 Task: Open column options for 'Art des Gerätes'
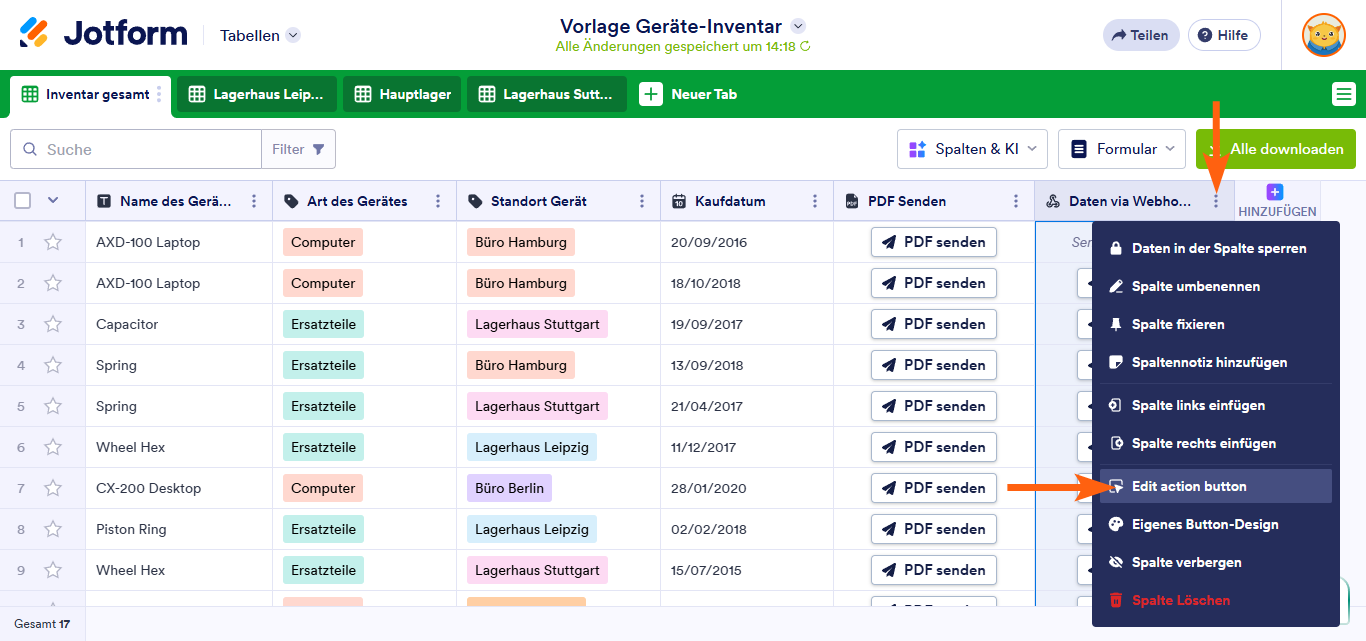438,201
